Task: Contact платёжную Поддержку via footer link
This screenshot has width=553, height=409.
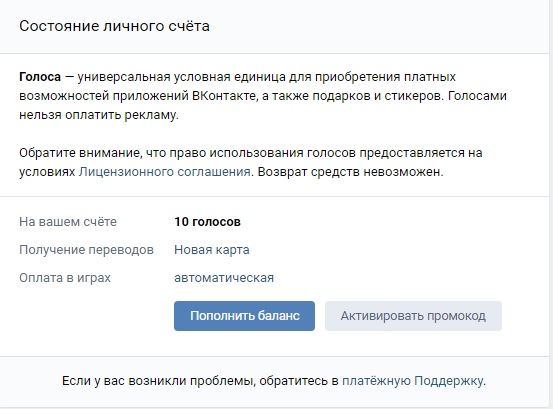Action: click(x=413, y=381)
